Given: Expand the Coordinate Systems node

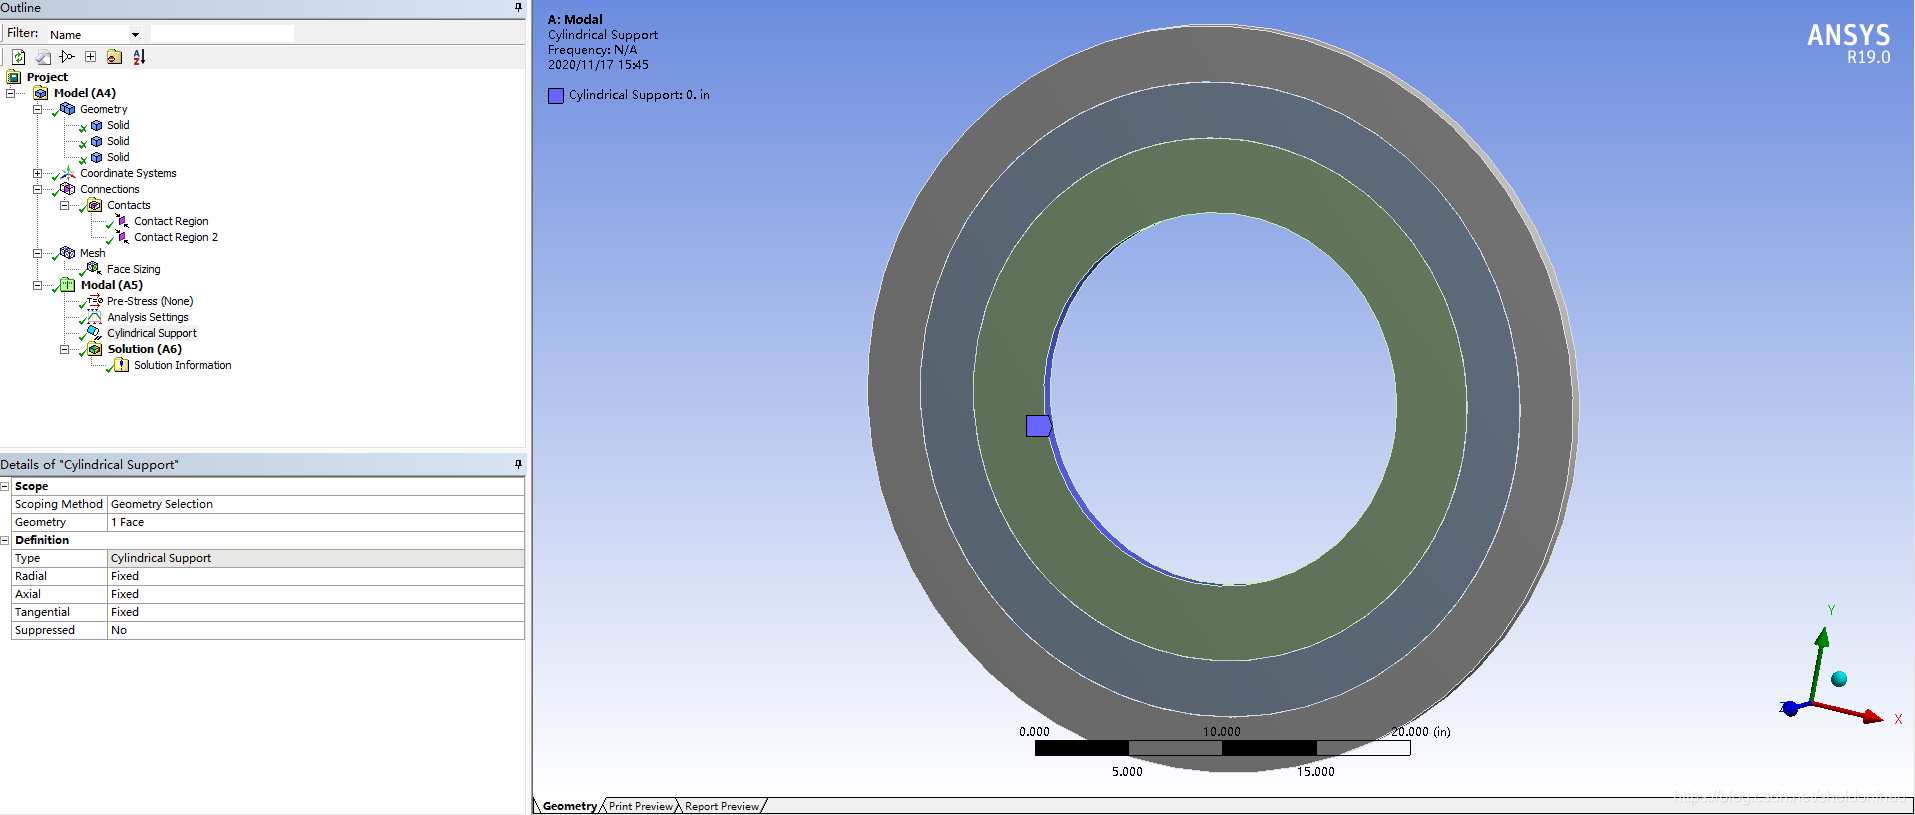Looking at the screenshot, I should (37, 173).
